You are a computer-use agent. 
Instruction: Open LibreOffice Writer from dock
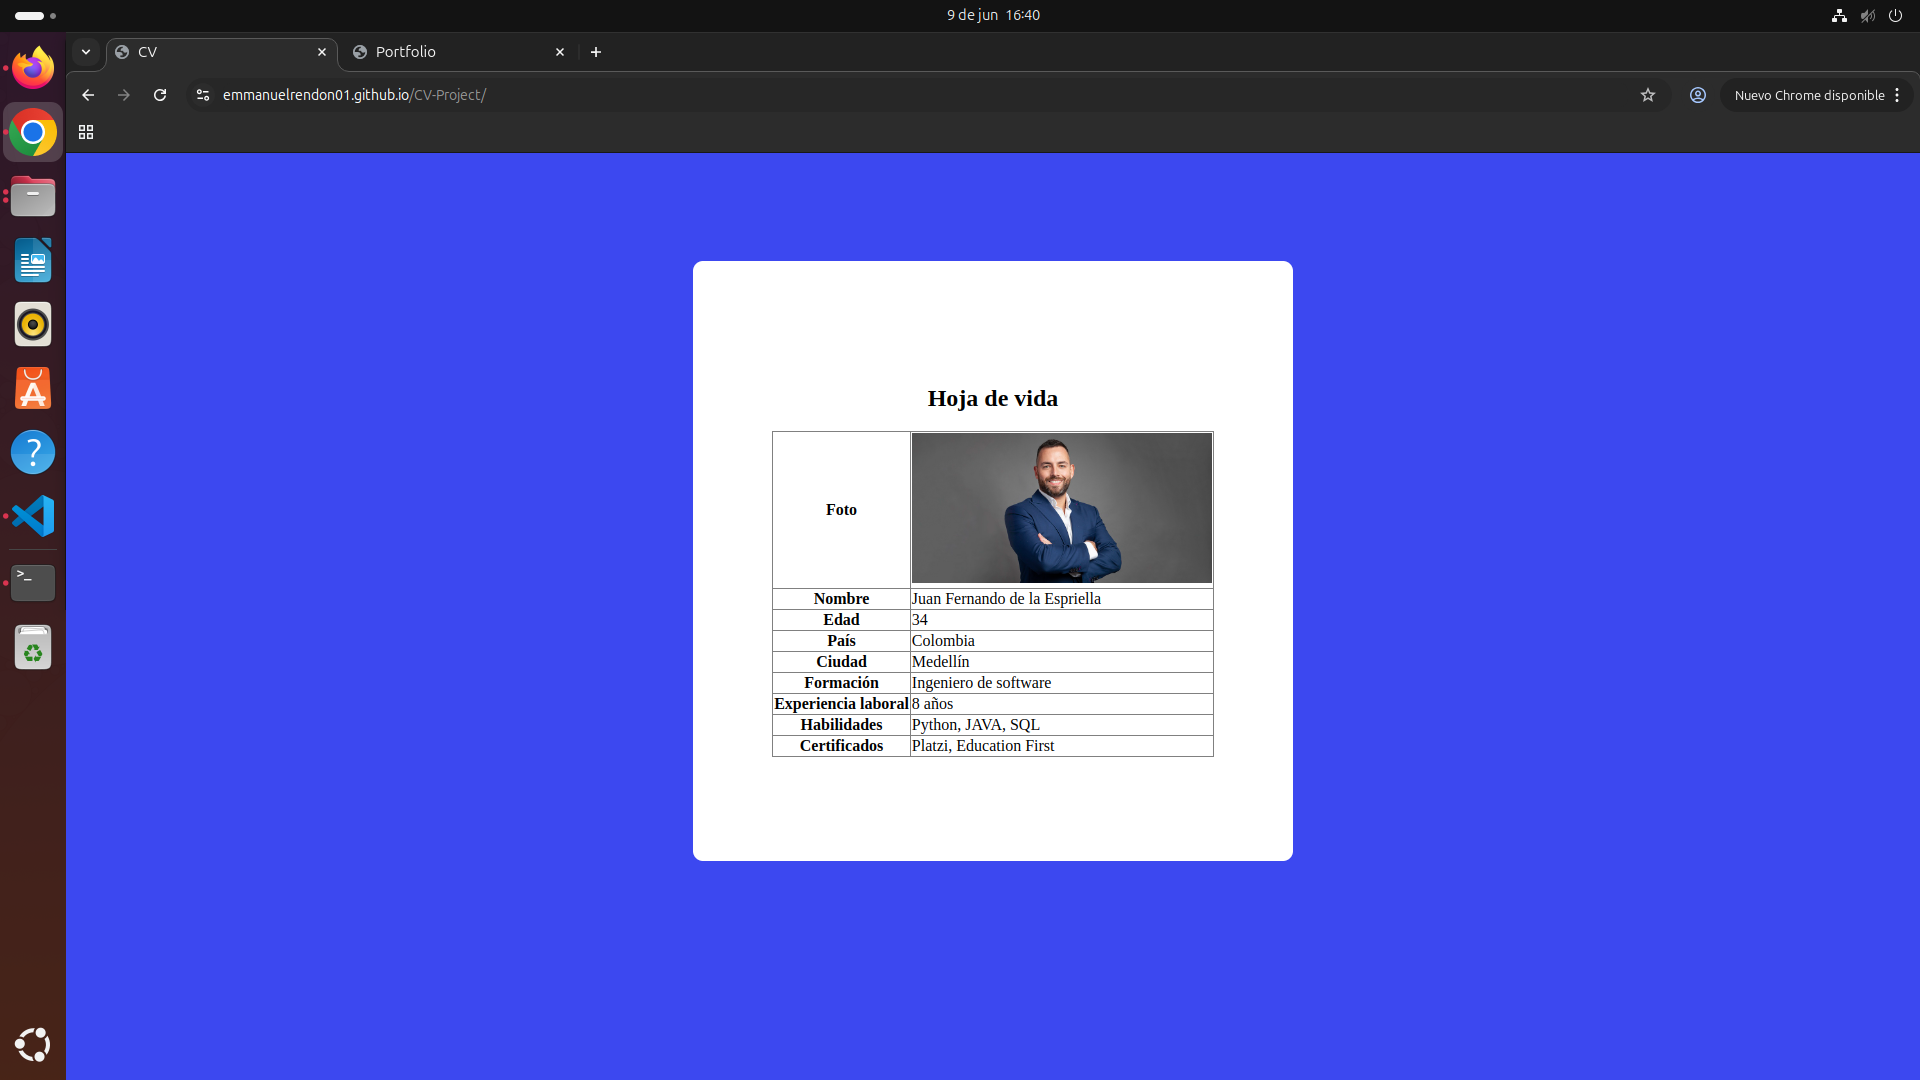pos(33,260)
